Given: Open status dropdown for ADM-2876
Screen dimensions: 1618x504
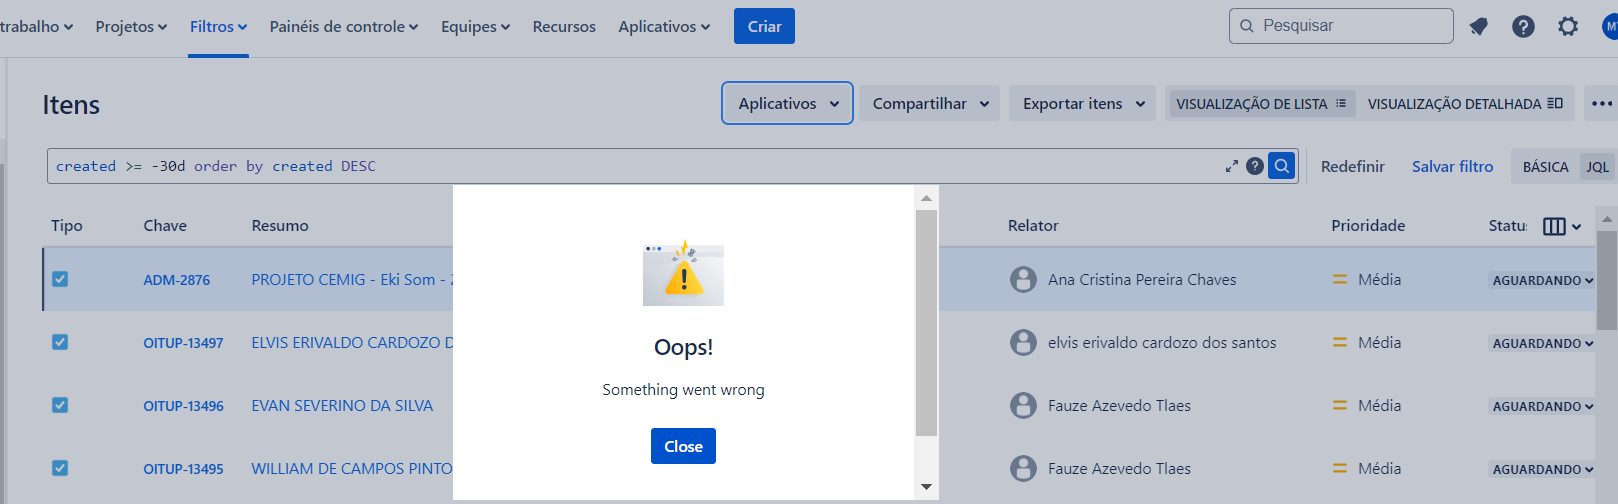Looking at the screenshot, I should (x=1542, y=280).
